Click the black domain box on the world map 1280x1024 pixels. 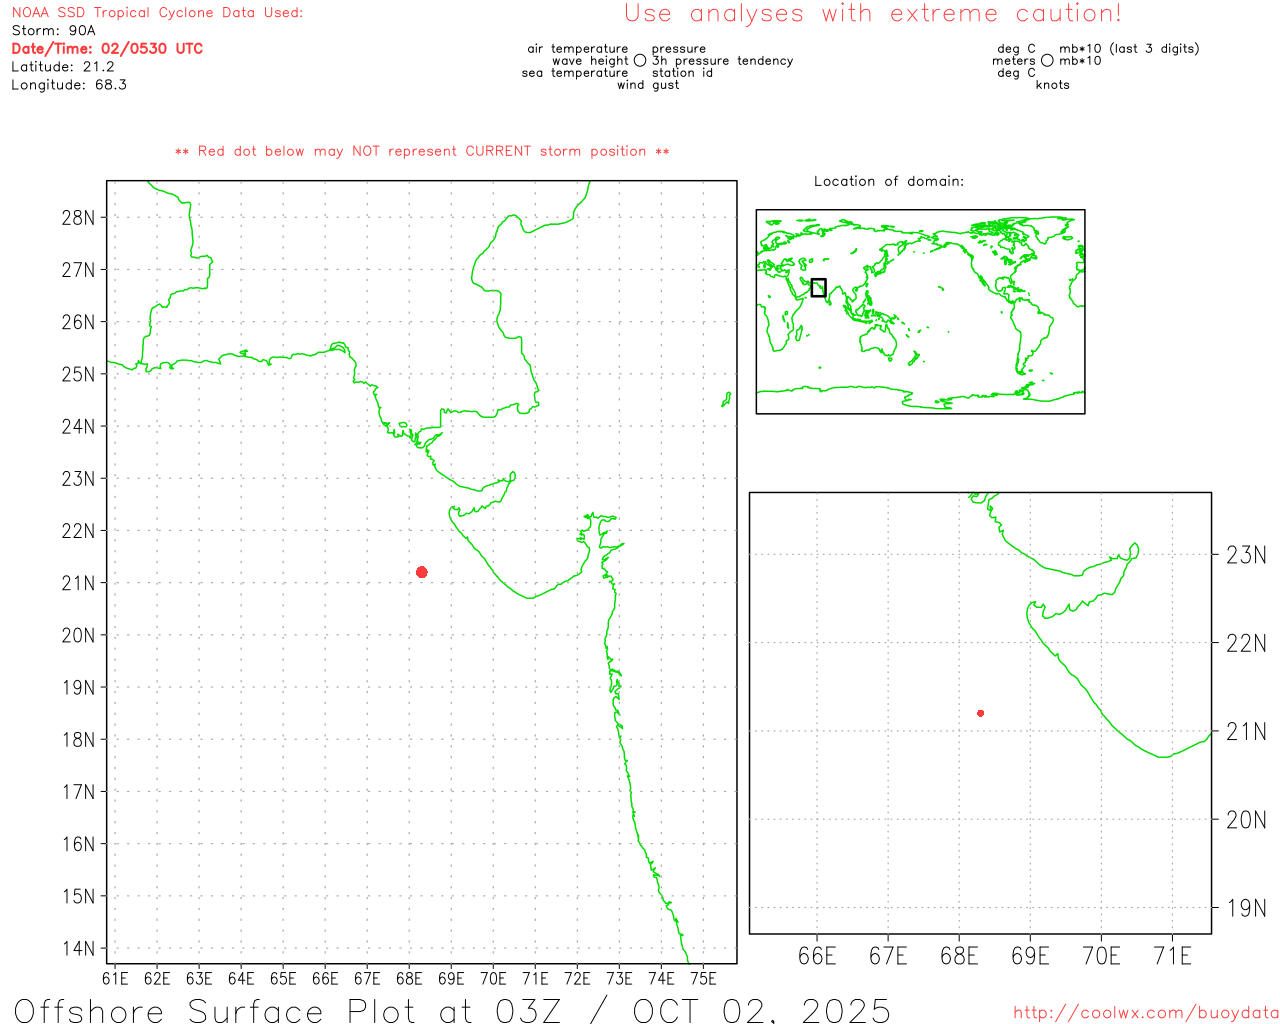[818, 287]
